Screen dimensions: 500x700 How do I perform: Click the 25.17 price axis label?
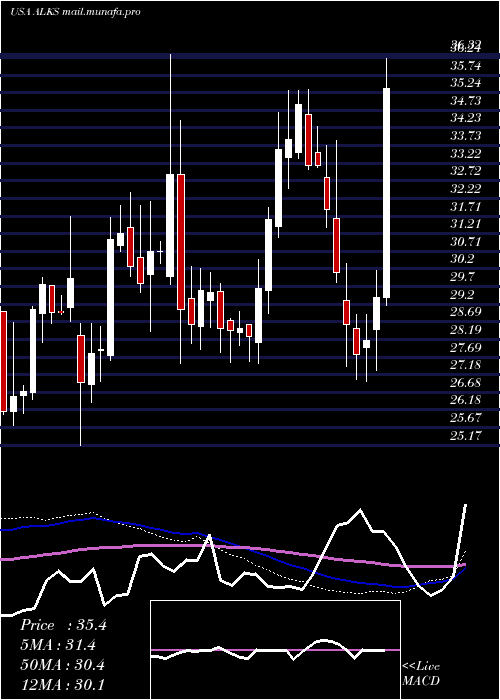466,436
